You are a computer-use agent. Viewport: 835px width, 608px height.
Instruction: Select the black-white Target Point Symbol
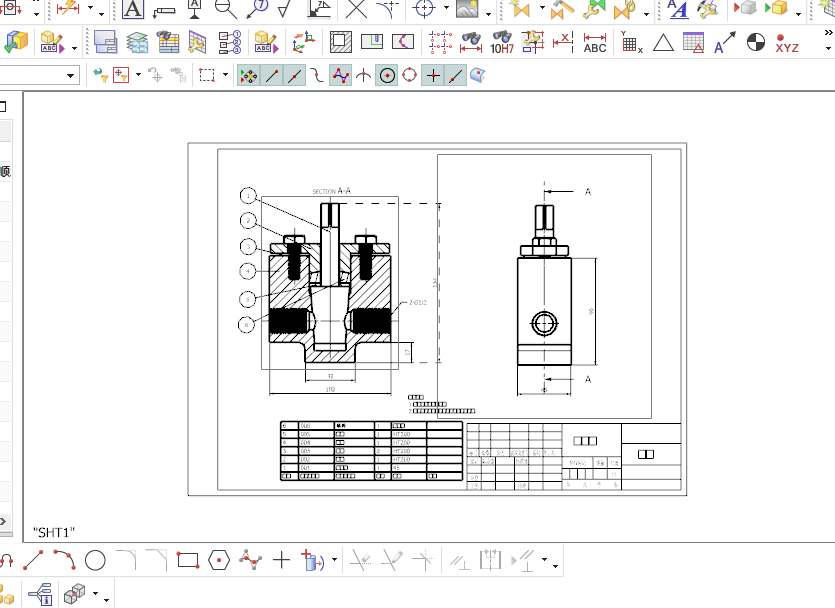click(x=756, y=42)
